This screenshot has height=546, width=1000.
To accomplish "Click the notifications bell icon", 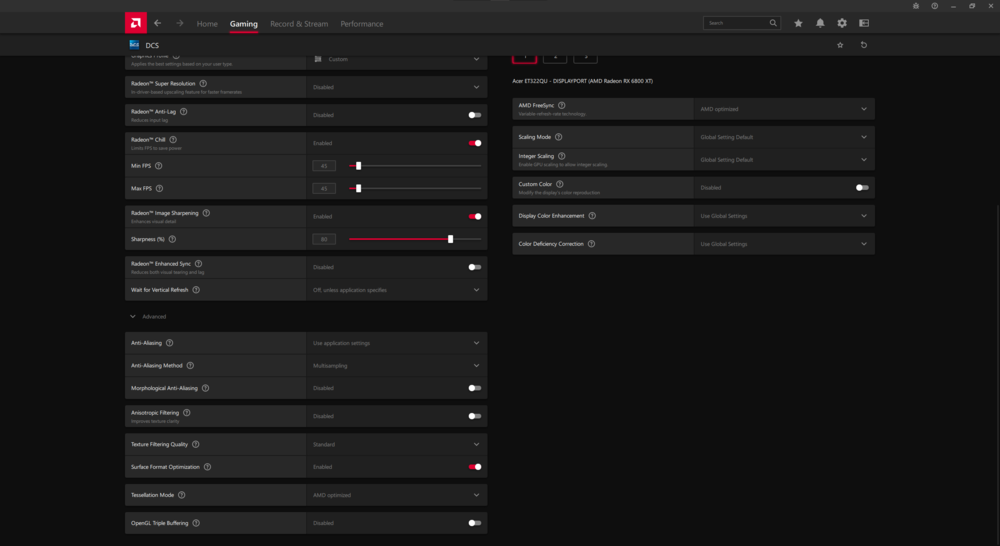I will pos(820,23).
